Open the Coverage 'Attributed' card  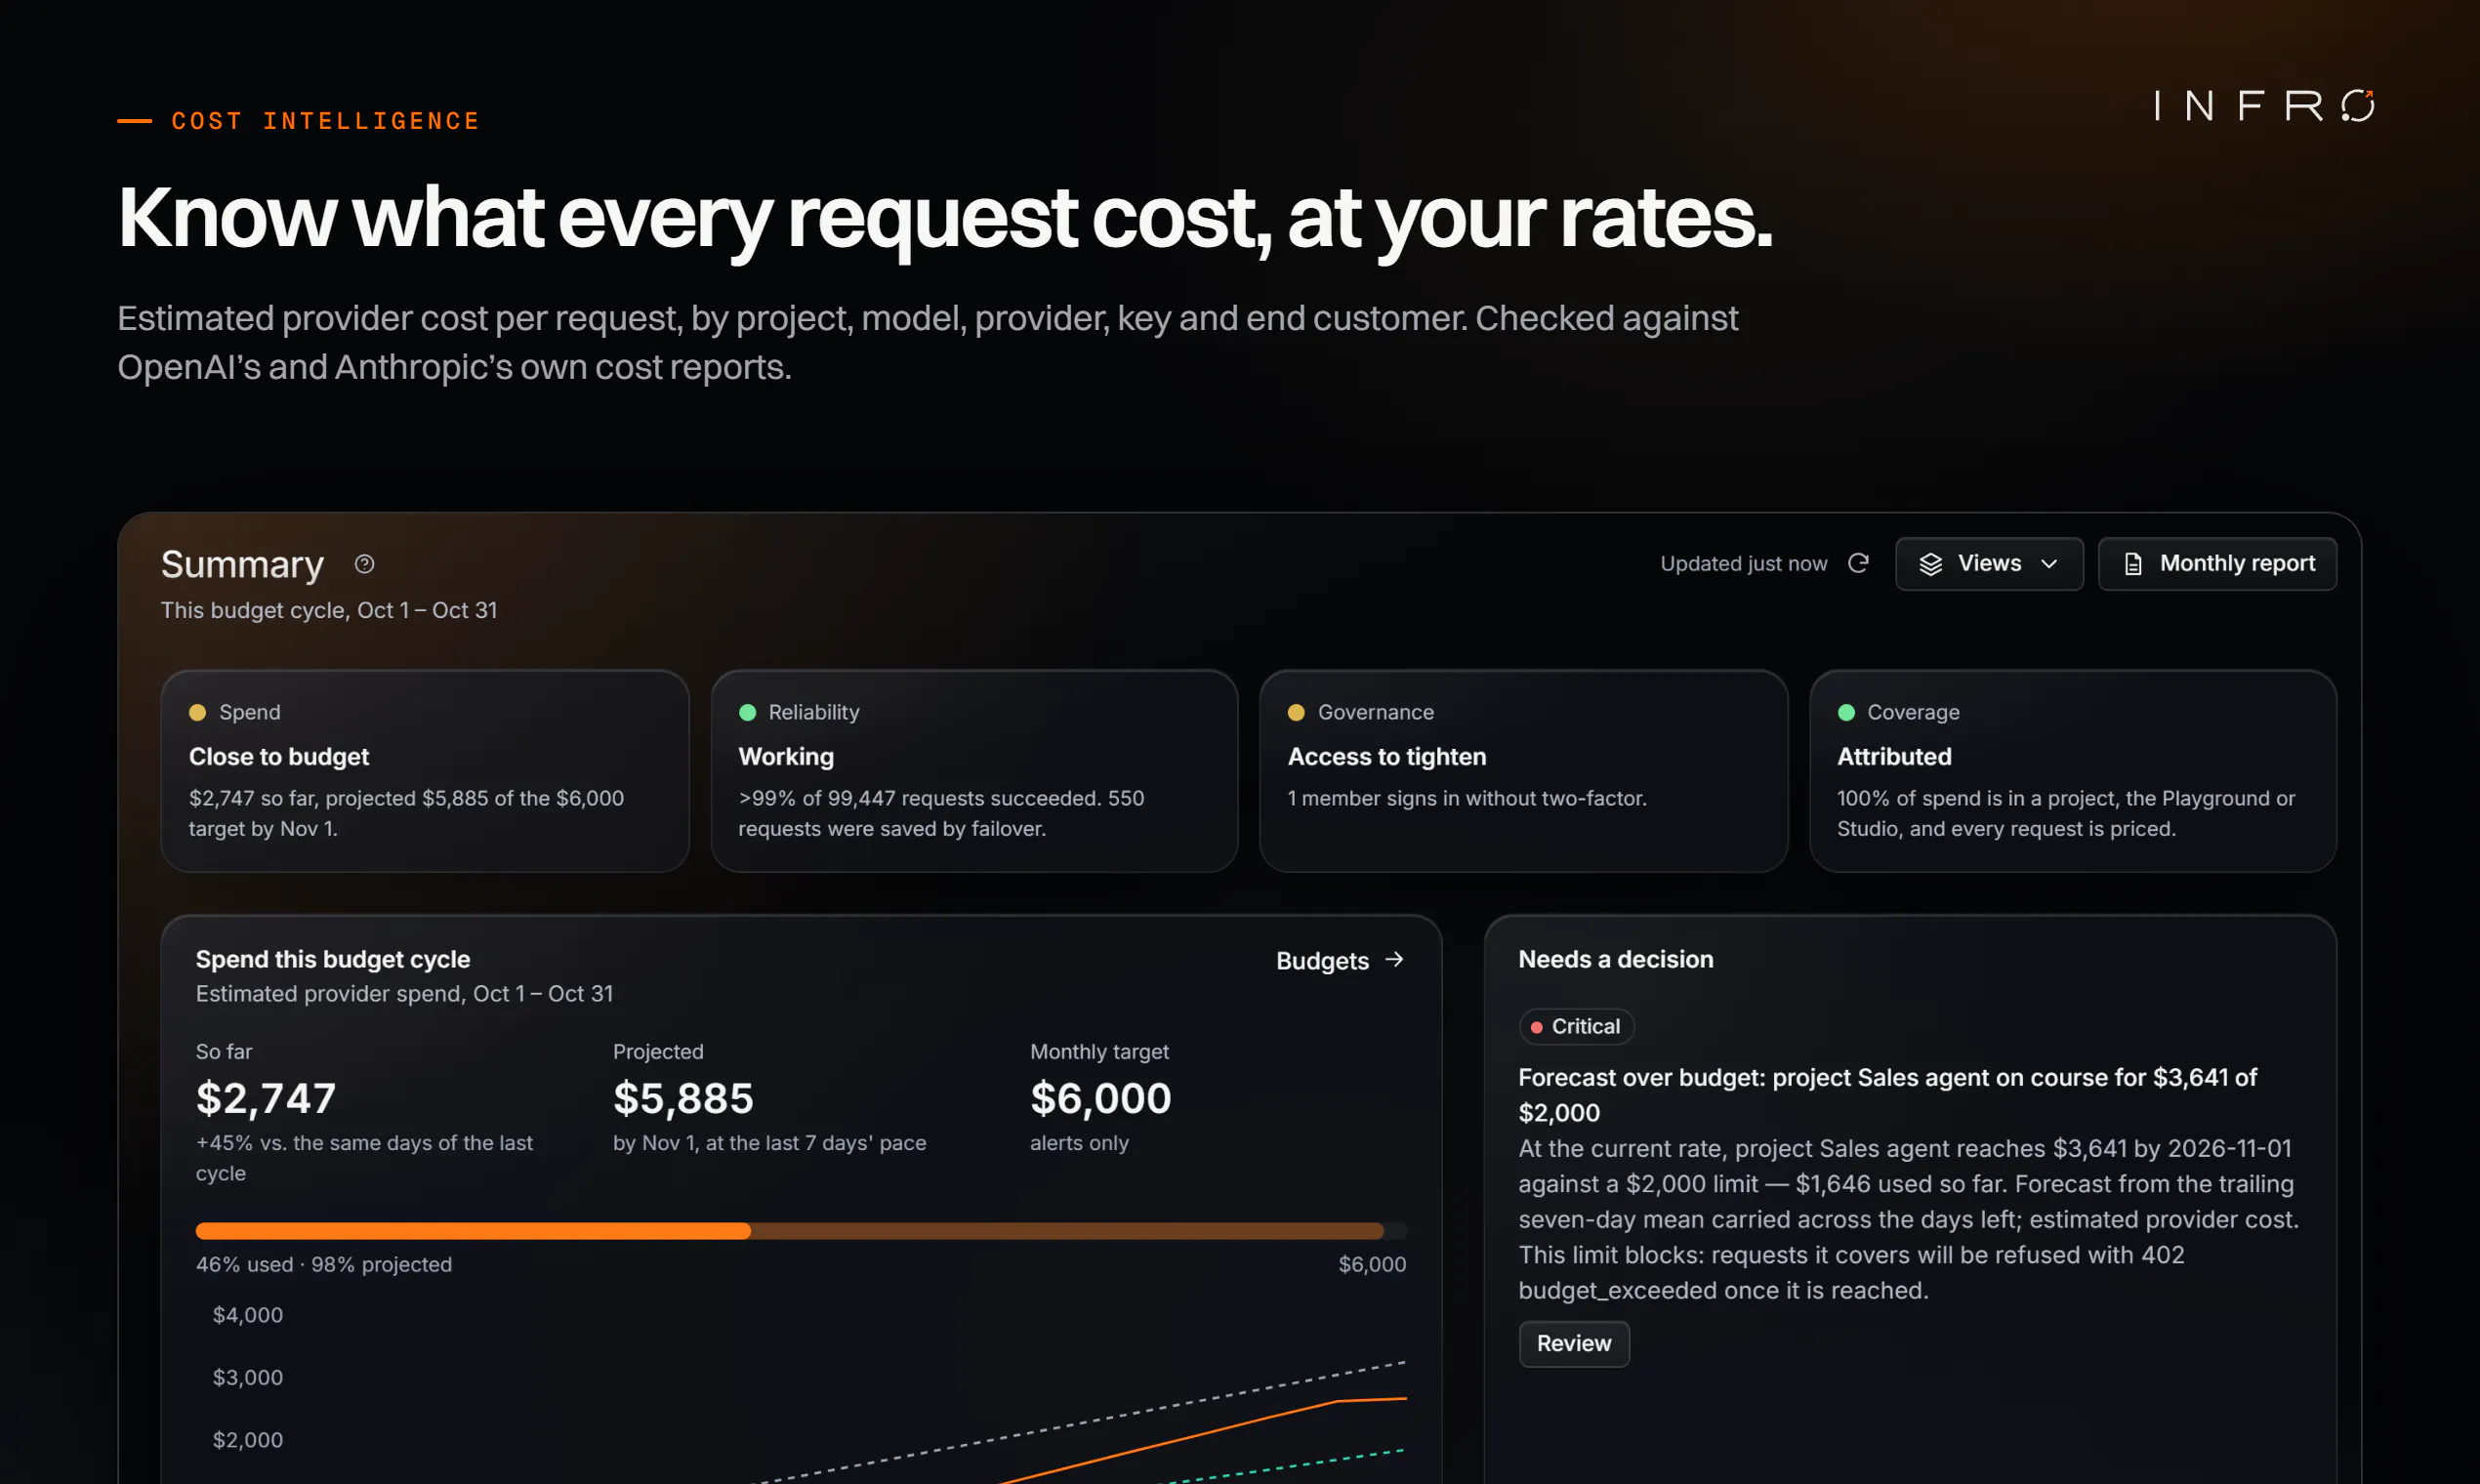click(x=2073, y=771)
